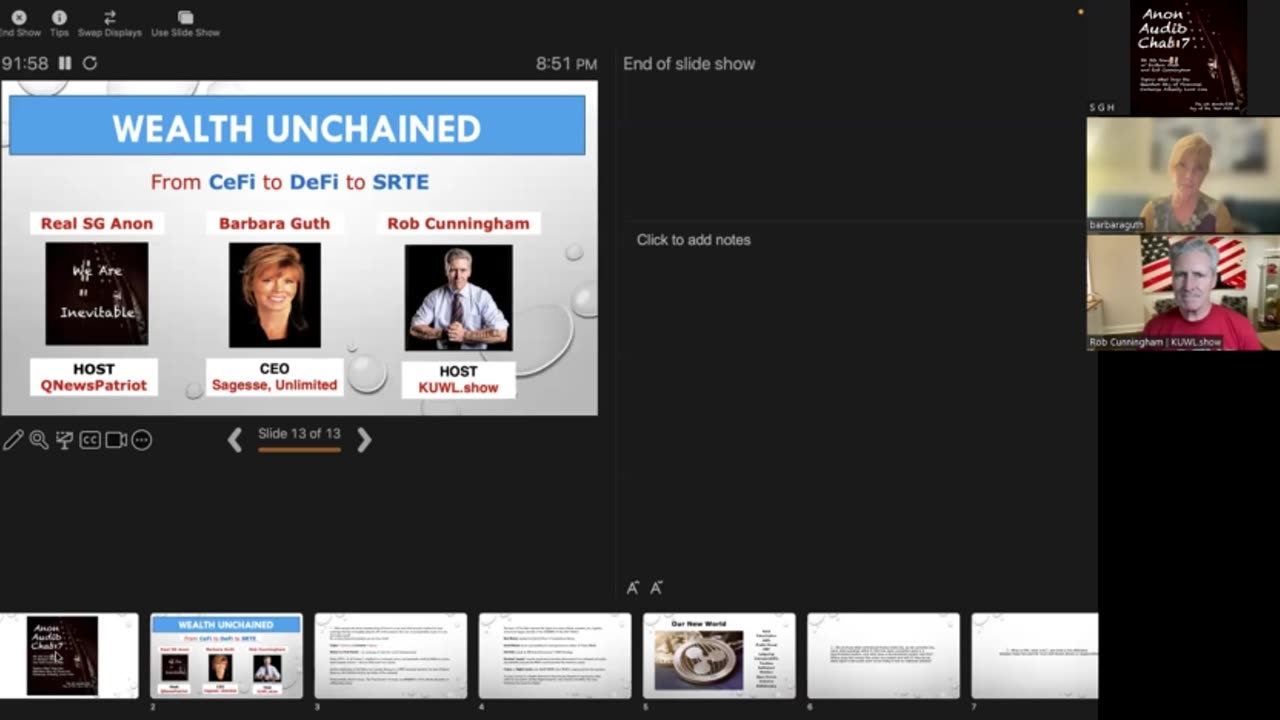The image size is (1280, 720).
Task: Click 'Barbara Guth' name label on slide
Action: [x=274, y=223]
